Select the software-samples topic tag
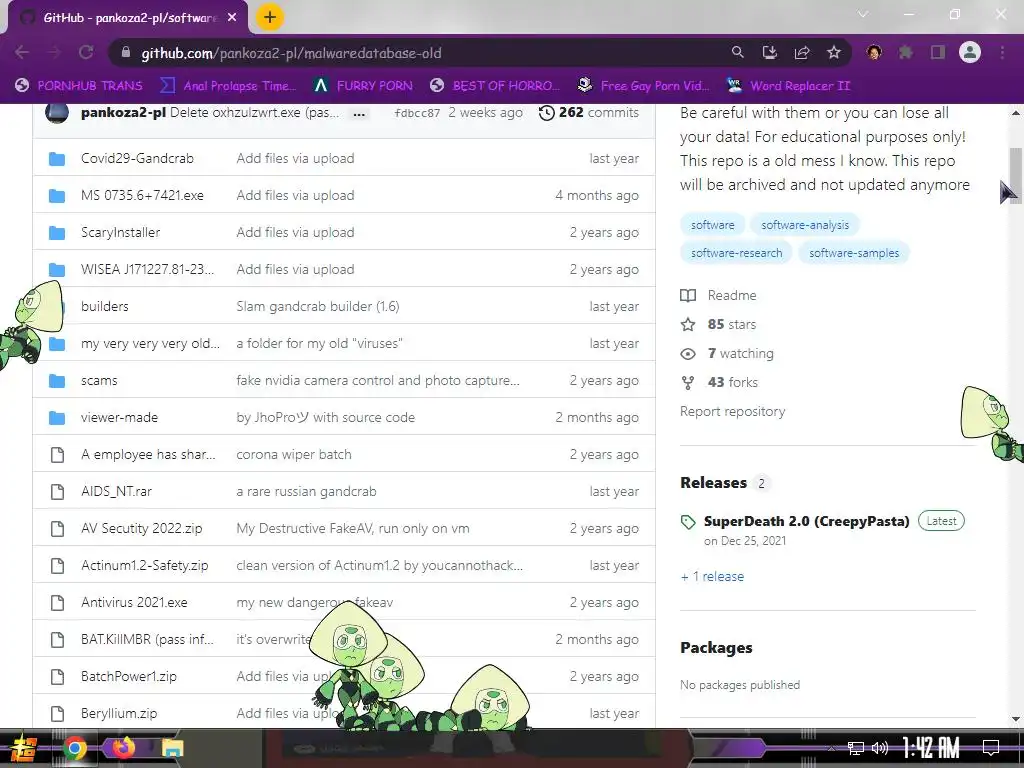 point(854,253)
